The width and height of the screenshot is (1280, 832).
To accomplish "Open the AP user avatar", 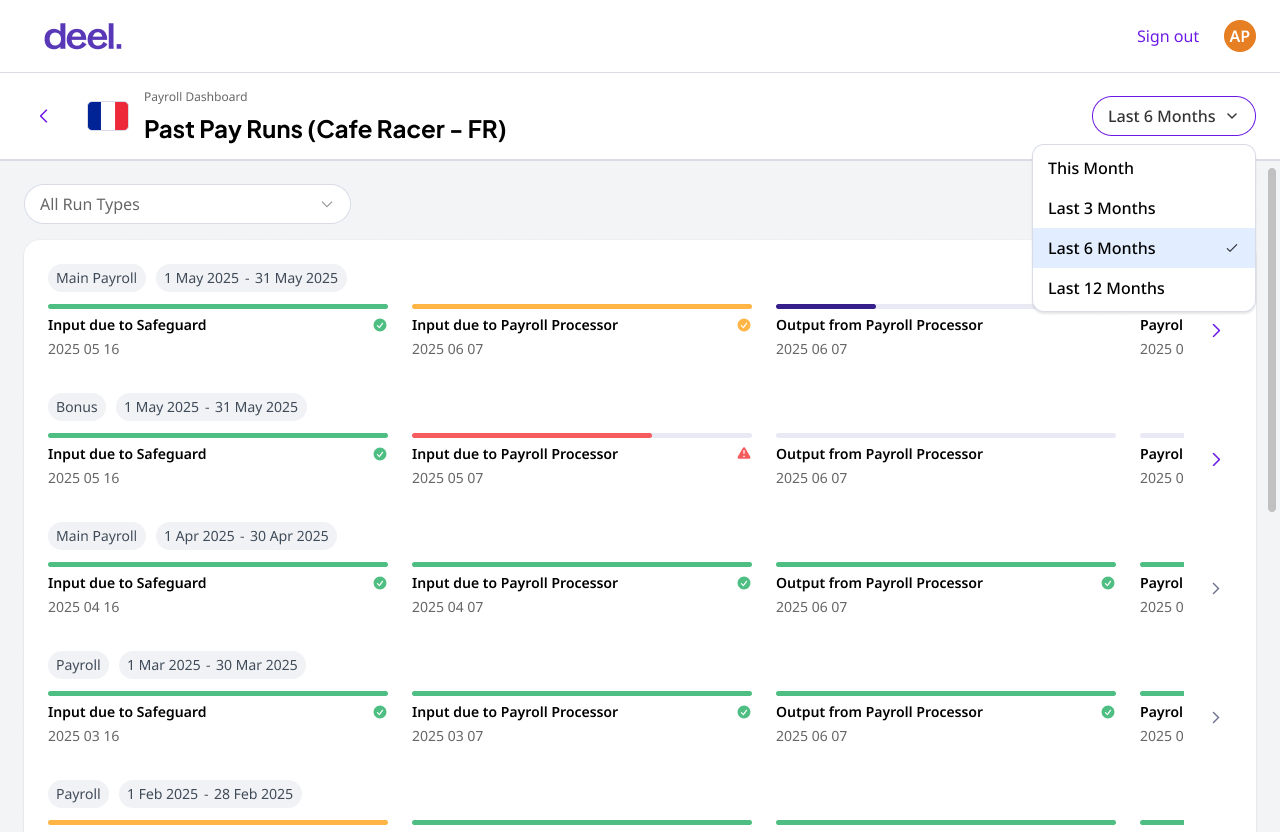I will 1239,36.
